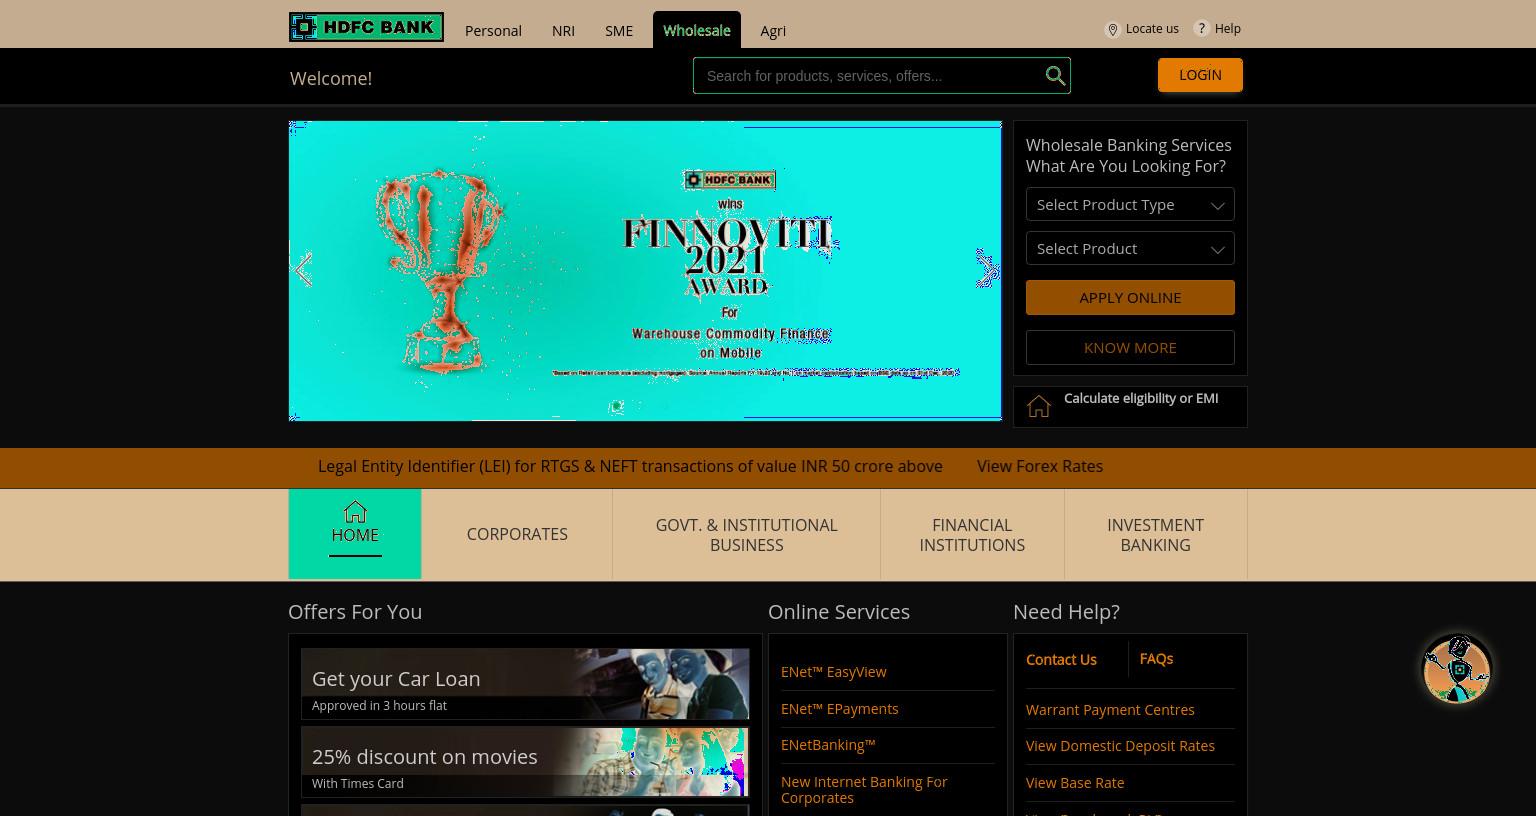Click Locate us link text

pos(1152,29)
